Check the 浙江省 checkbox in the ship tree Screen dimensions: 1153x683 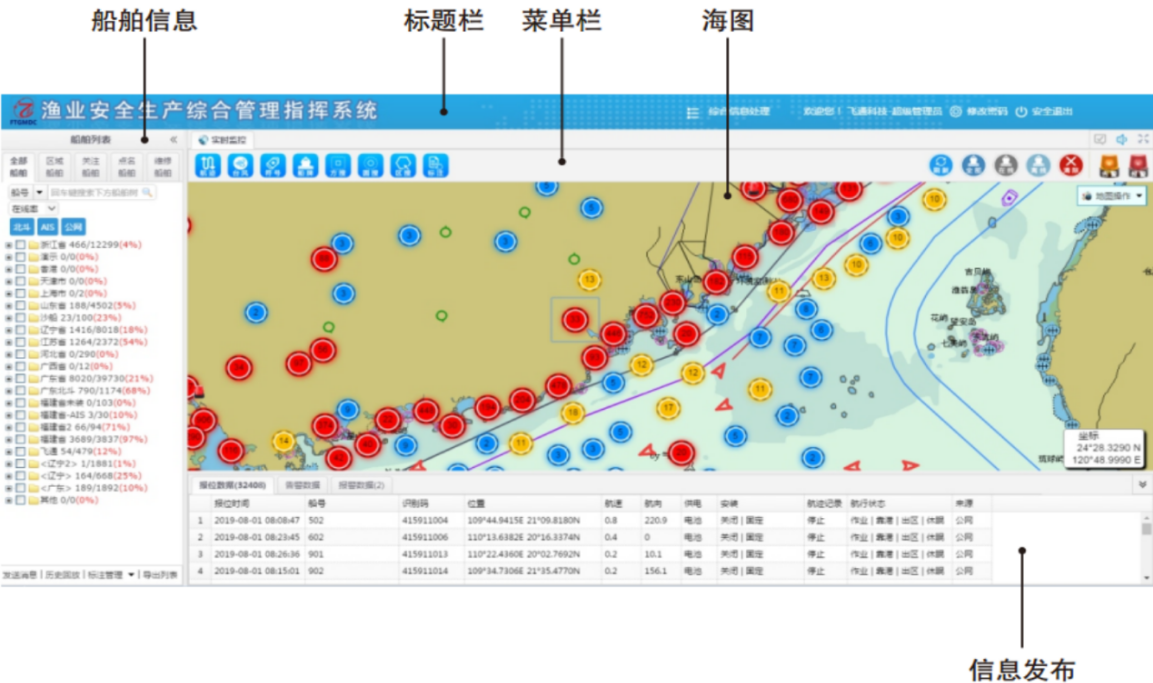21,245
